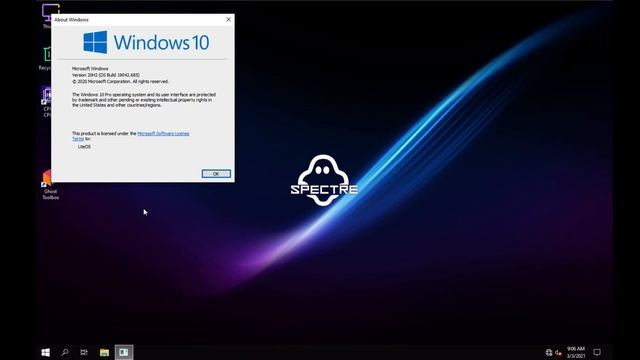This screenshot has height=360, width=640.
Task: Open taskbar Search magnifier
Action: click(65, 352)
